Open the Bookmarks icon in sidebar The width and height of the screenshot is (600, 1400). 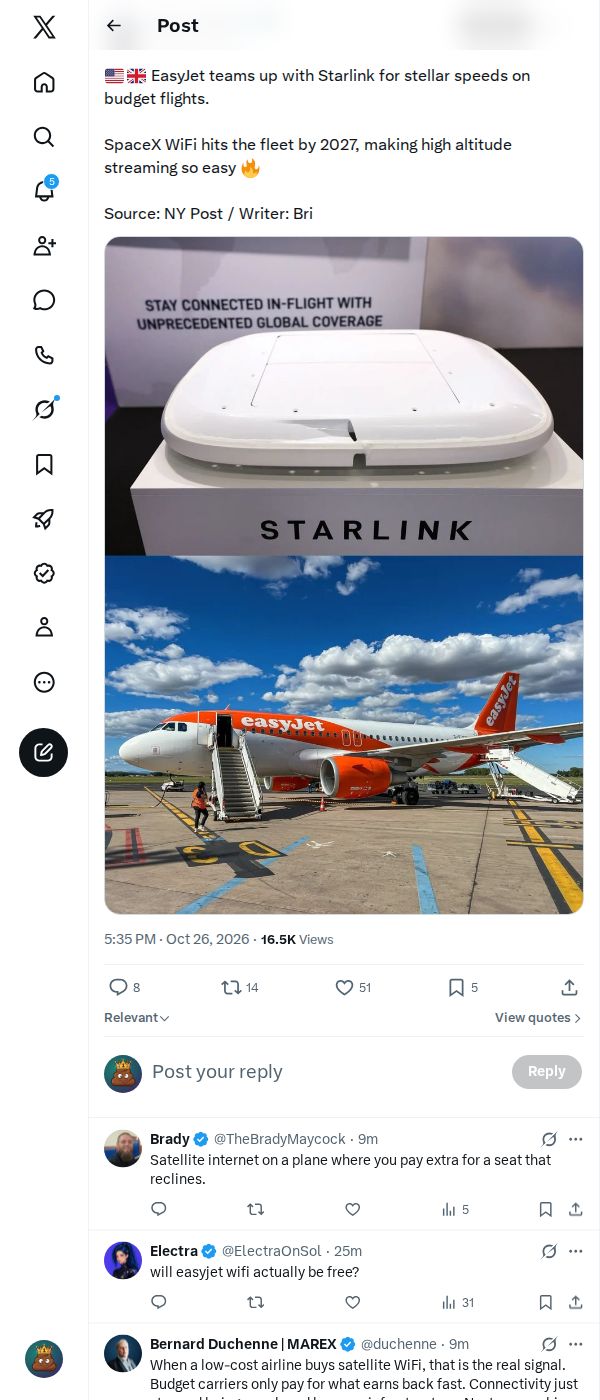[x=44, y=464]
